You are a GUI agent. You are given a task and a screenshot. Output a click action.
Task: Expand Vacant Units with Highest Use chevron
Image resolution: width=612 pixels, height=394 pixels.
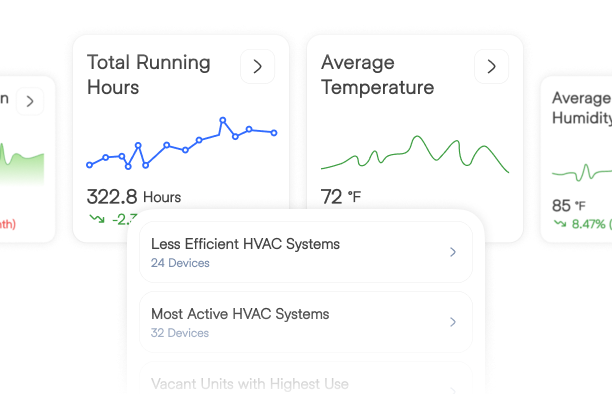click(x=453, y=390)
